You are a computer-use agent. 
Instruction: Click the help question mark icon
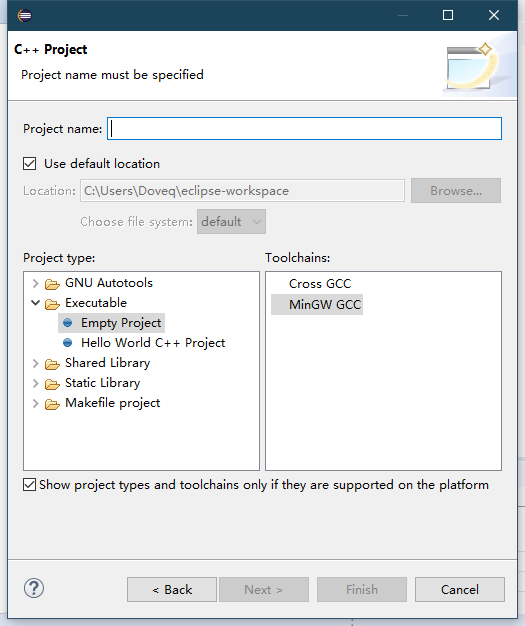[x=34, y=588]
